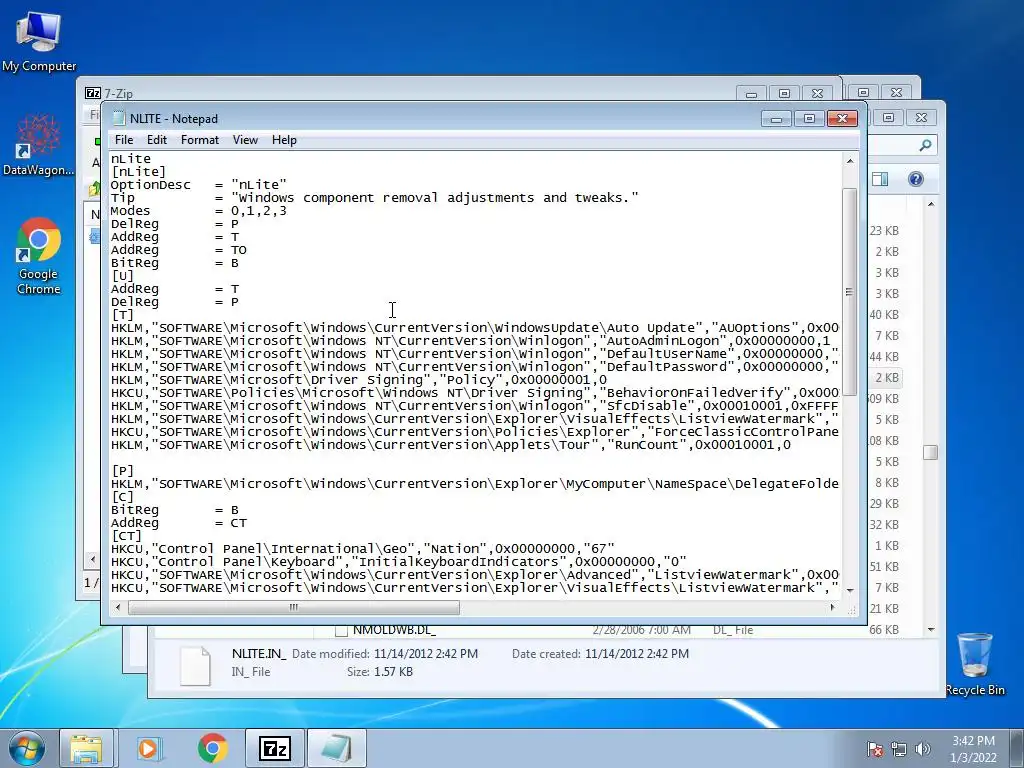Click the Notepad horizontal scrollbar thumb
Screen dimensions: 1024x768
tap(294, 607)
